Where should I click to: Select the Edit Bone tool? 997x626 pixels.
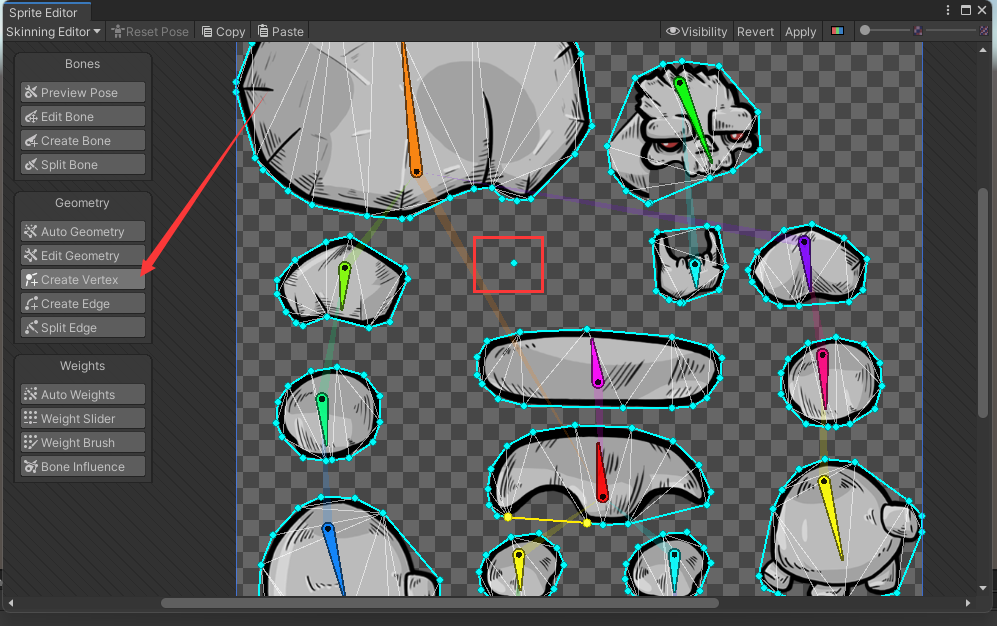(x=82, y=115)
